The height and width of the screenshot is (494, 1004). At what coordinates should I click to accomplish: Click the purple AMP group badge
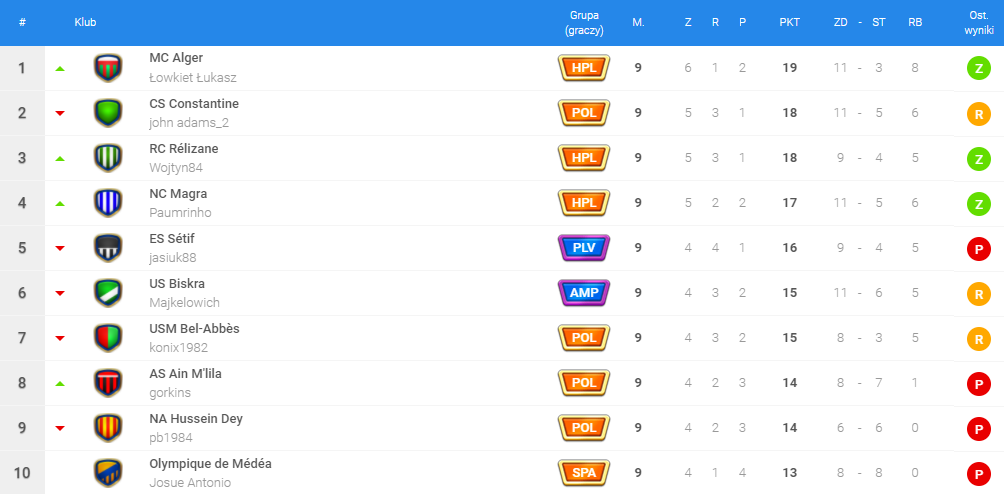(x=584, y=293)
